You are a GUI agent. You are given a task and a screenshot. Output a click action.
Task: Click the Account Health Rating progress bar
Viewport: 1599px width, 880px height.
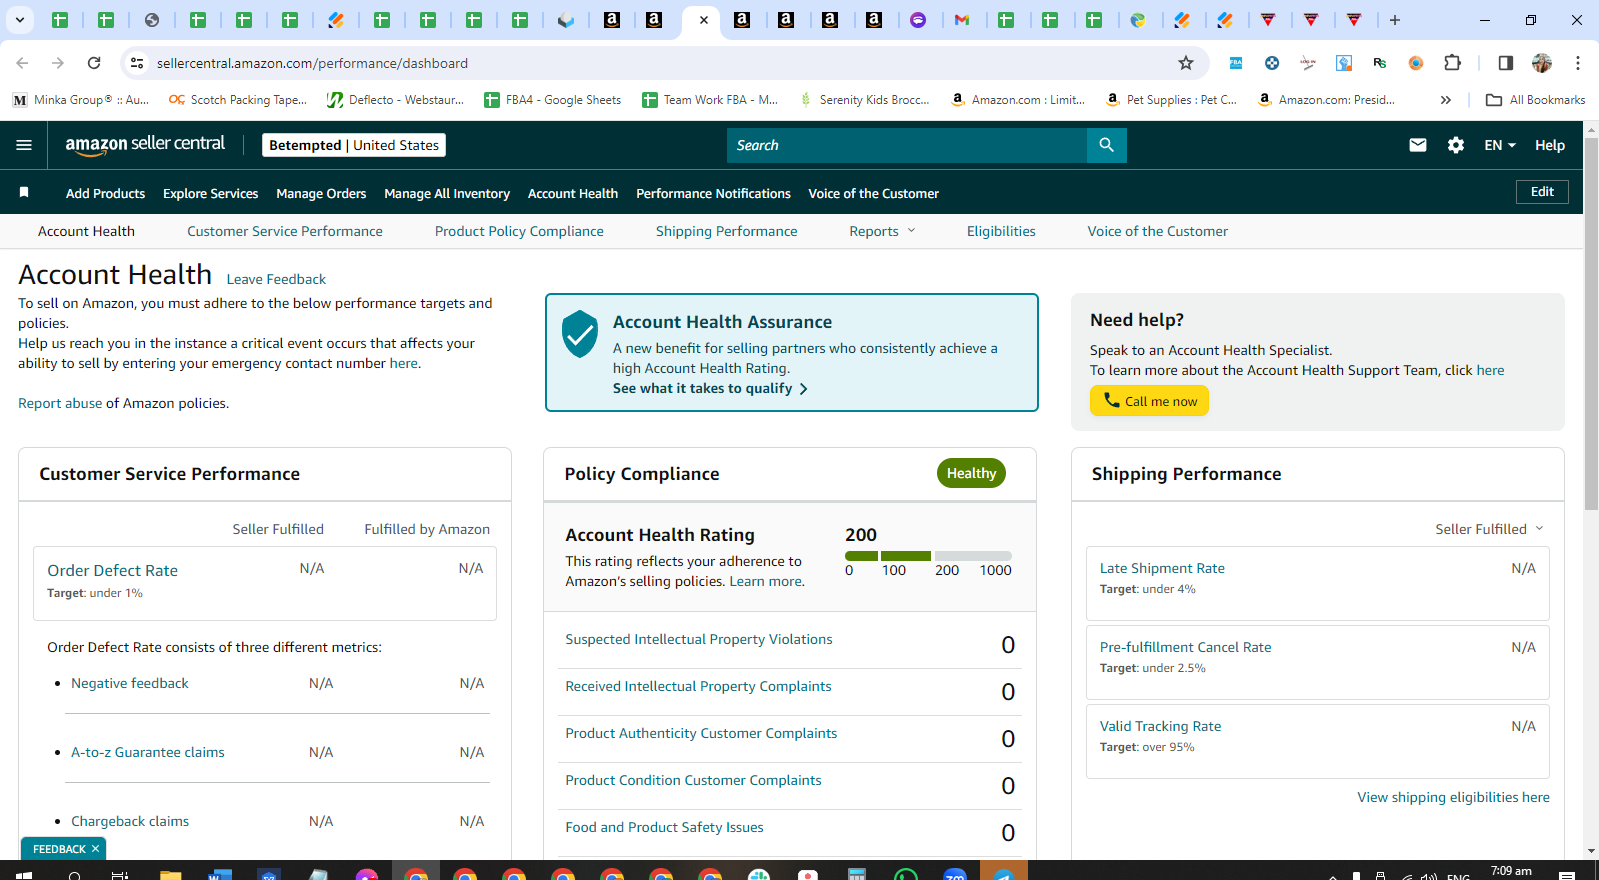click(928, 556)
